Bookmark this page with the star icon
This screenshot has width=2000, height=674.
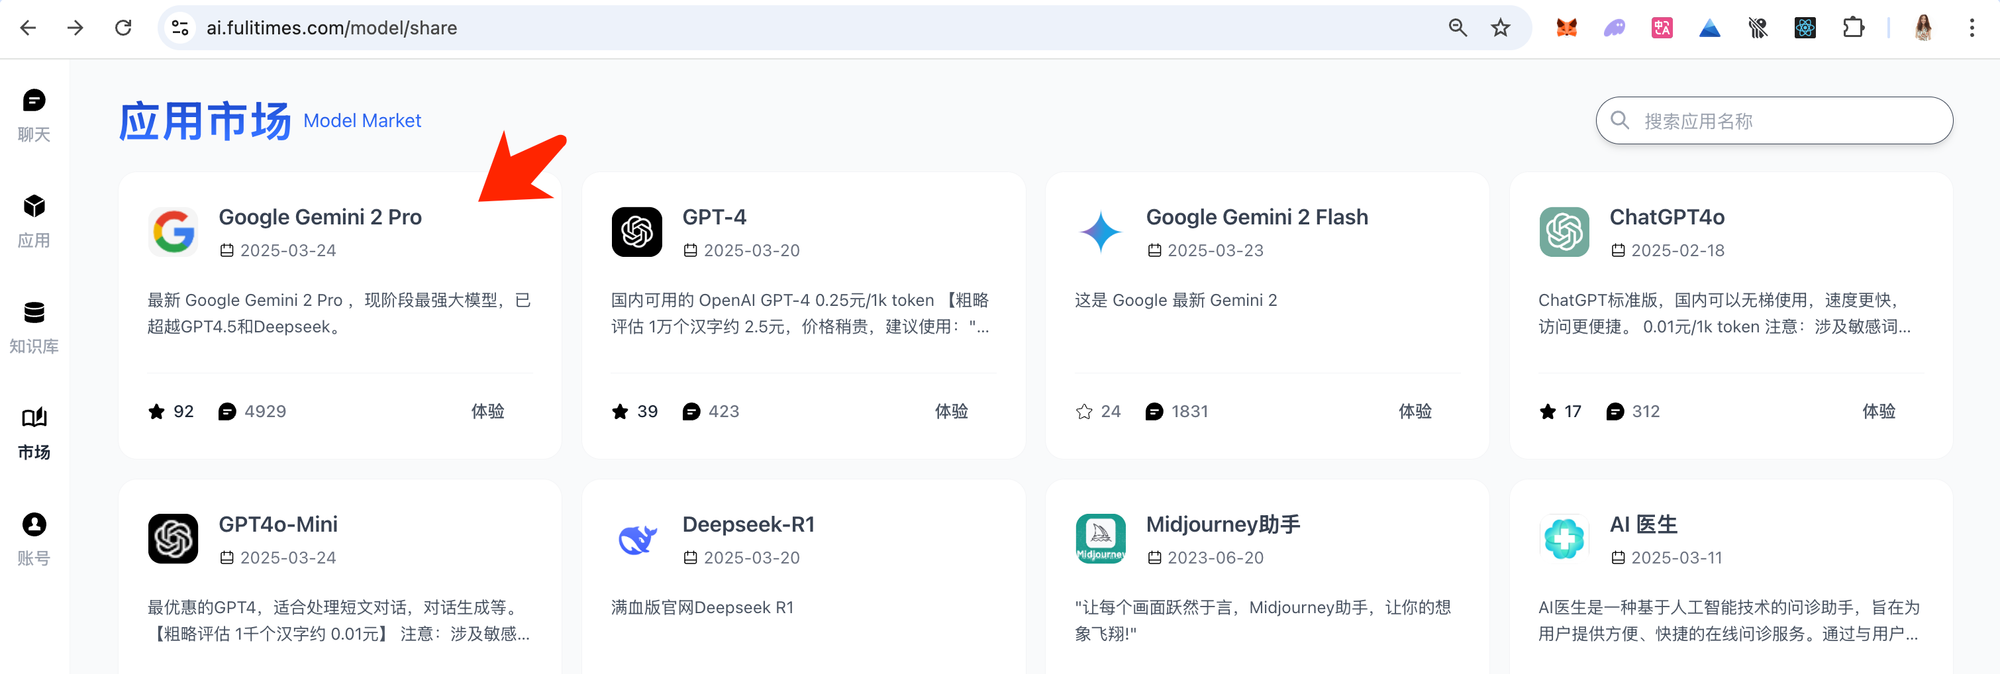coord(1500,28)
